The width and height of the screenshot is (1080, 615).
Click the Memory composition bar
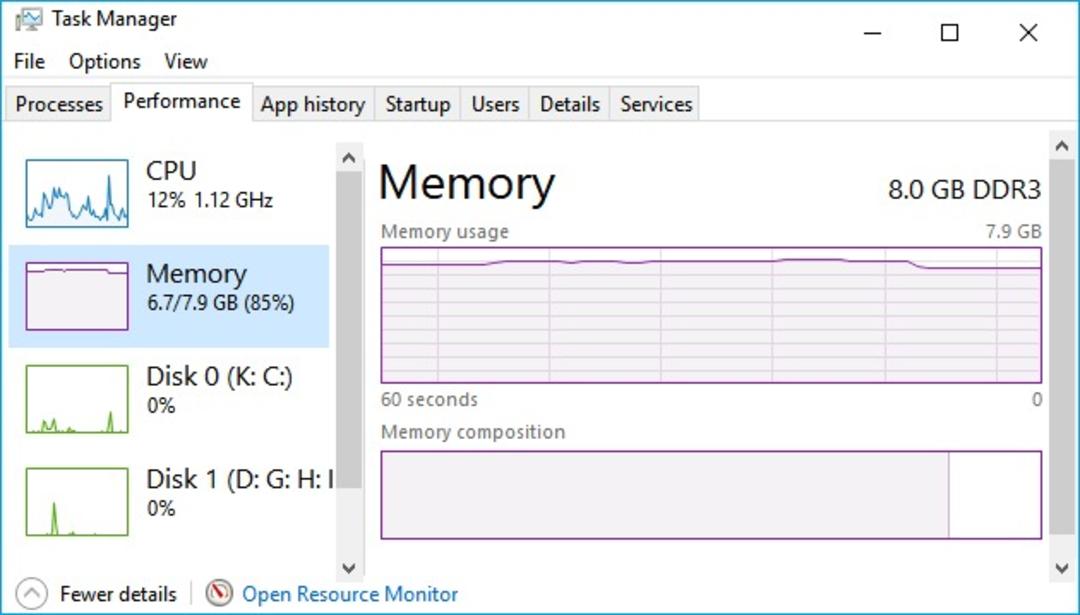(711, 494)
